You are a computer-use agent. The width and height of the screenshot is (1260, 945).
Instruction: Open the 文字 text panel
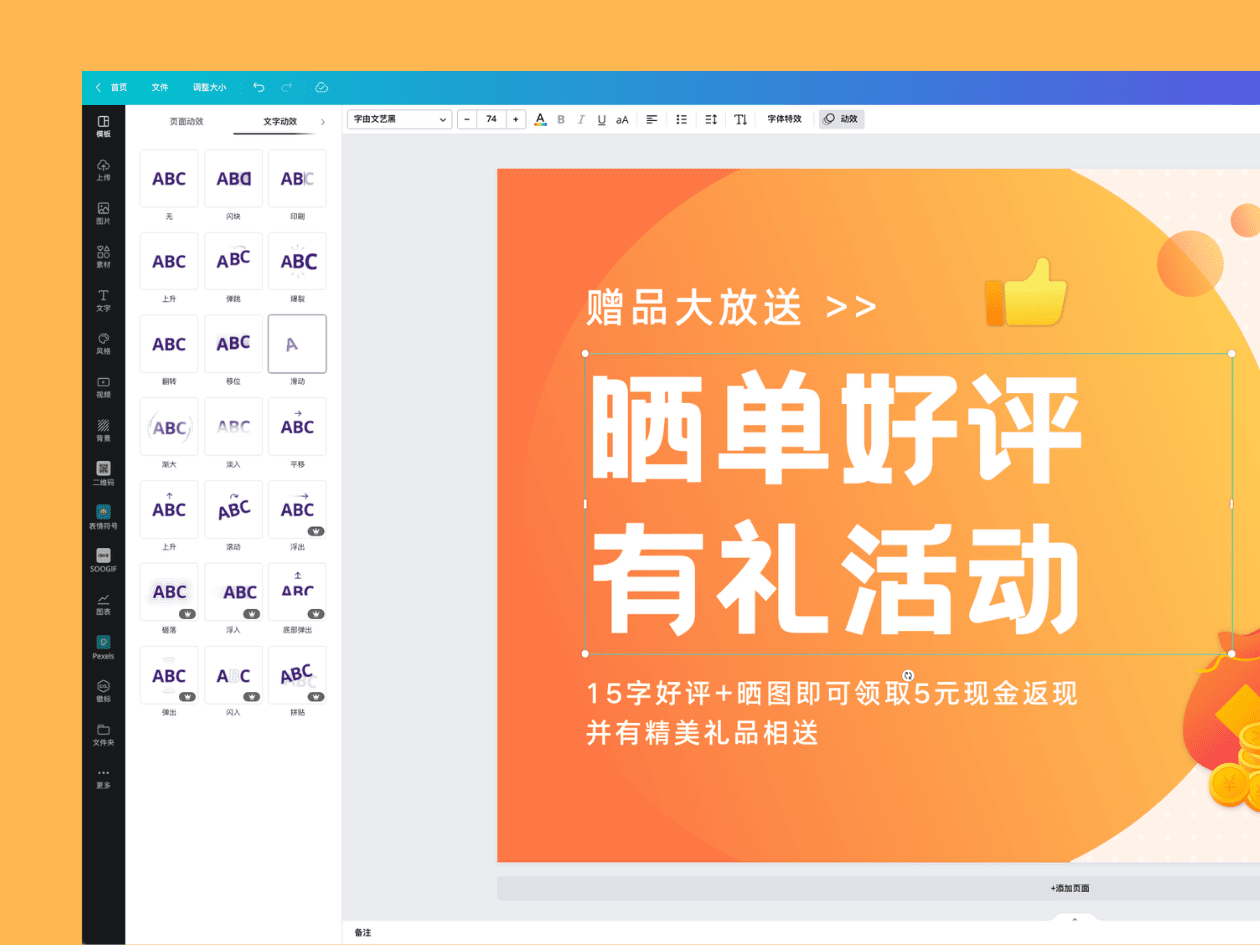coord(103,300)
